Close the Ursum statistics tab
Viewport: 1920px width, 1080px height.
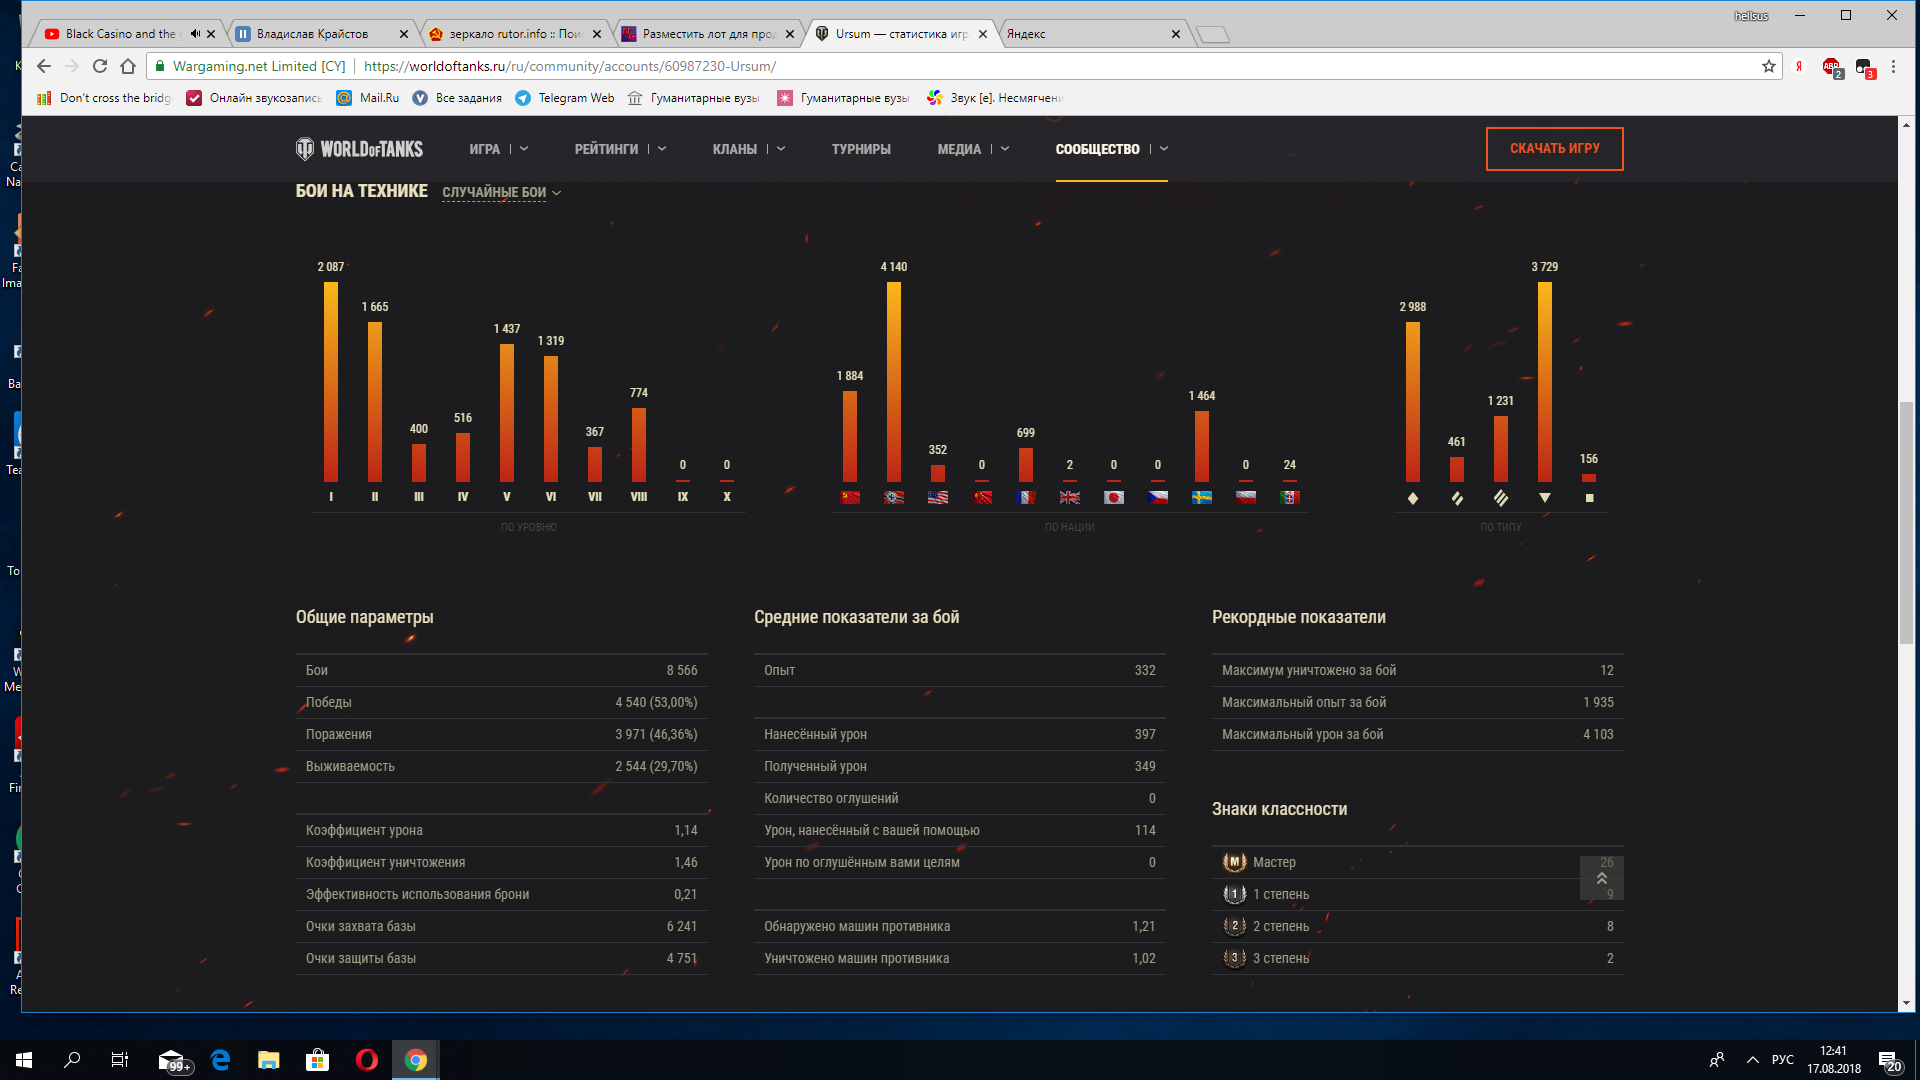983,34
